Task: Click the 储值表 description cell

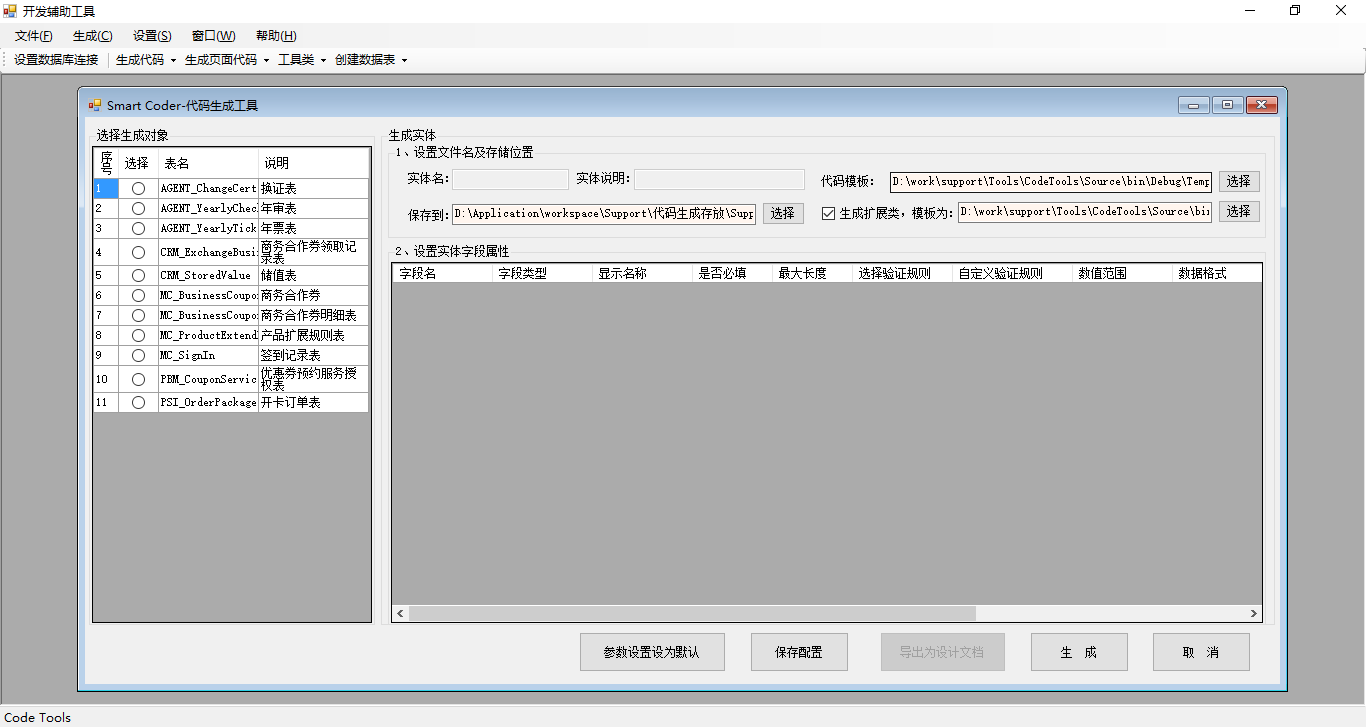Action: (313, 275)
